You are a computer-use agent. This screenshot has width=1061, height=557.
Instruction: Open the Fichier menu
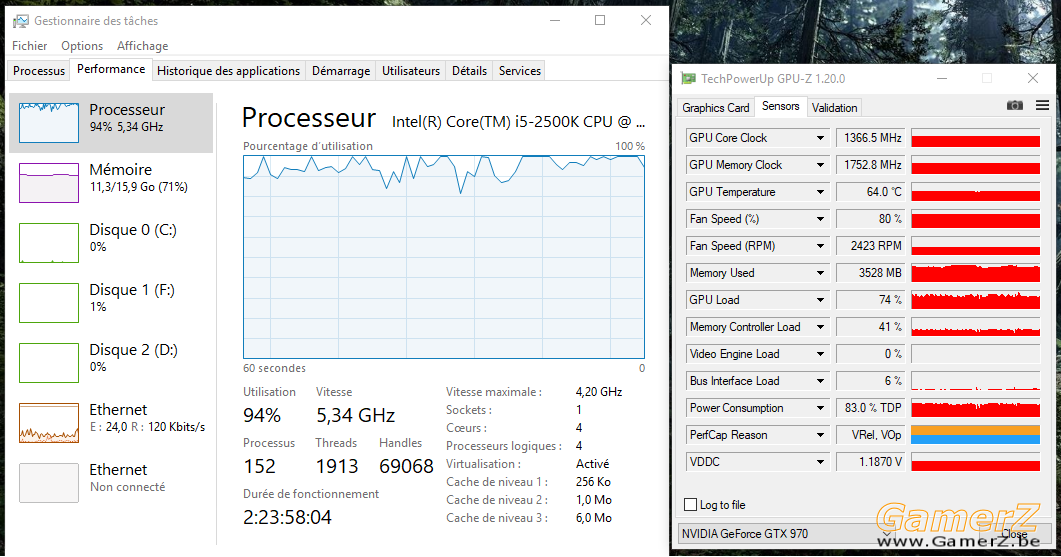coord(30,46)
